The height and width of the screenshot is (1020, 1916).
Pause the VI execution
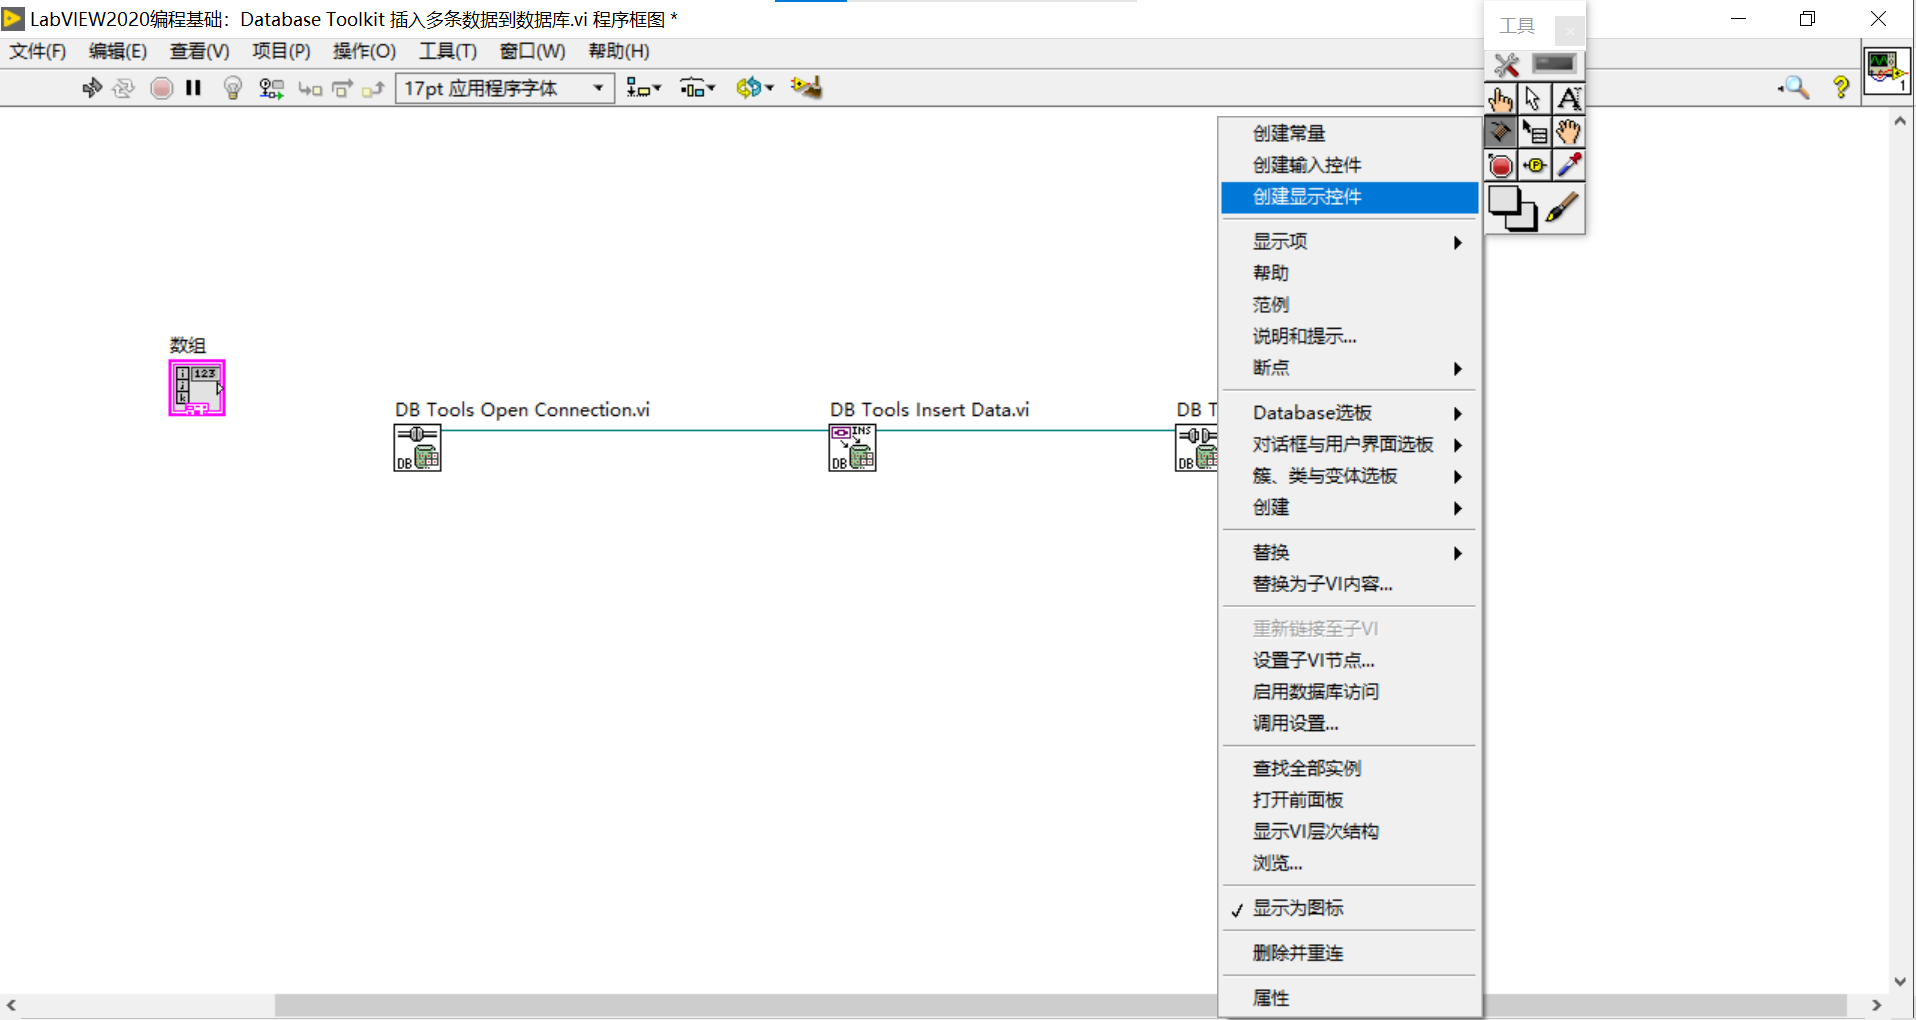(x=194, y=88)
